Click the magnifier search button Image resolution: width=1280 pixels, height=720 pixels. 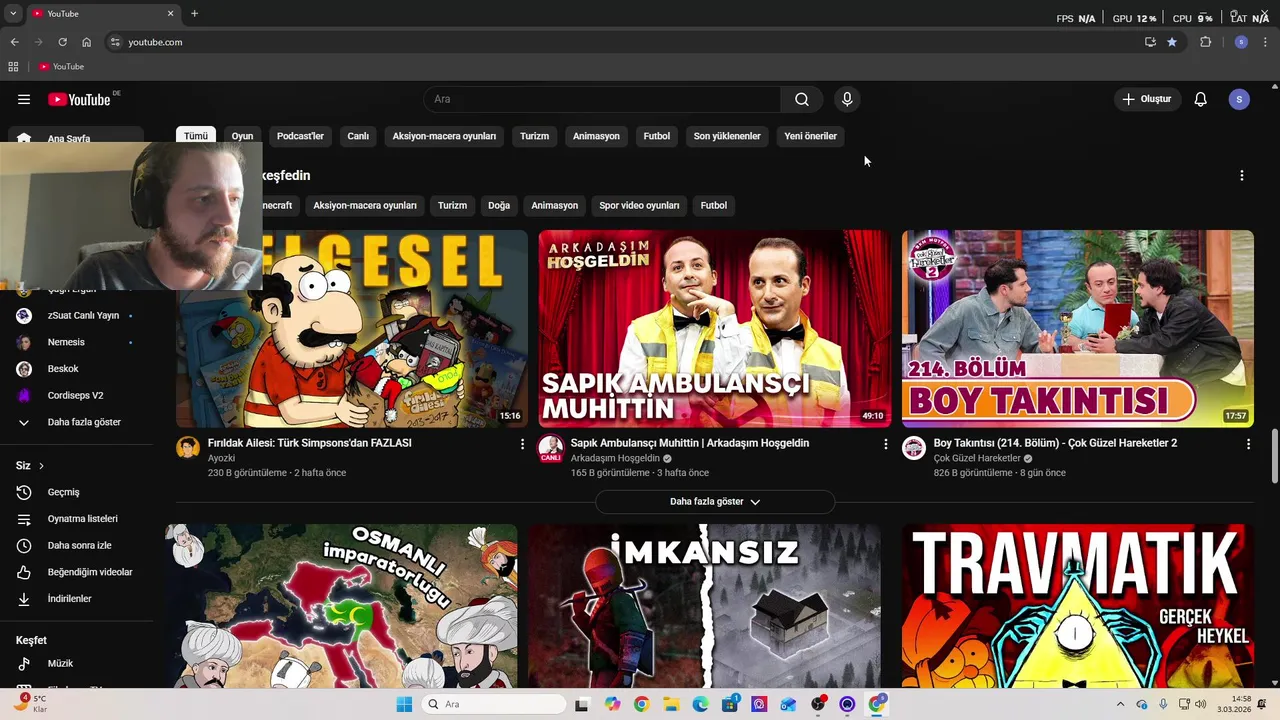click(x=802, y=99)
